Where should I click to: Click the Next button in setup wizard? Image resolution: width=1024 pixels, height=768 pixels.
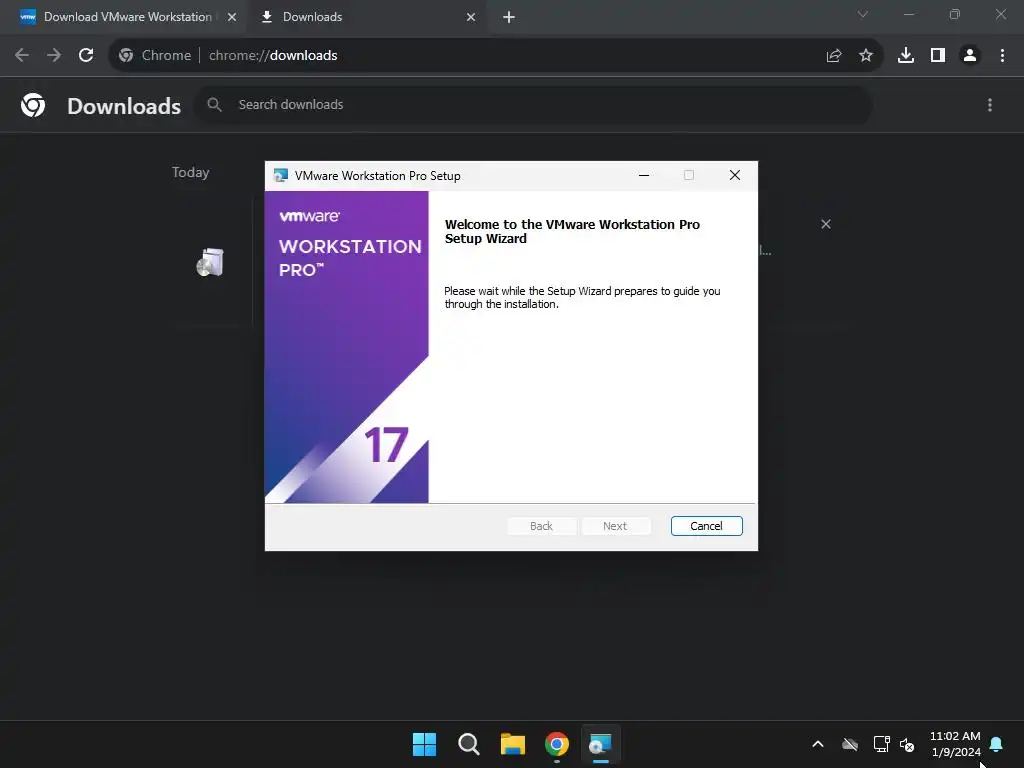tap(615, 526)
